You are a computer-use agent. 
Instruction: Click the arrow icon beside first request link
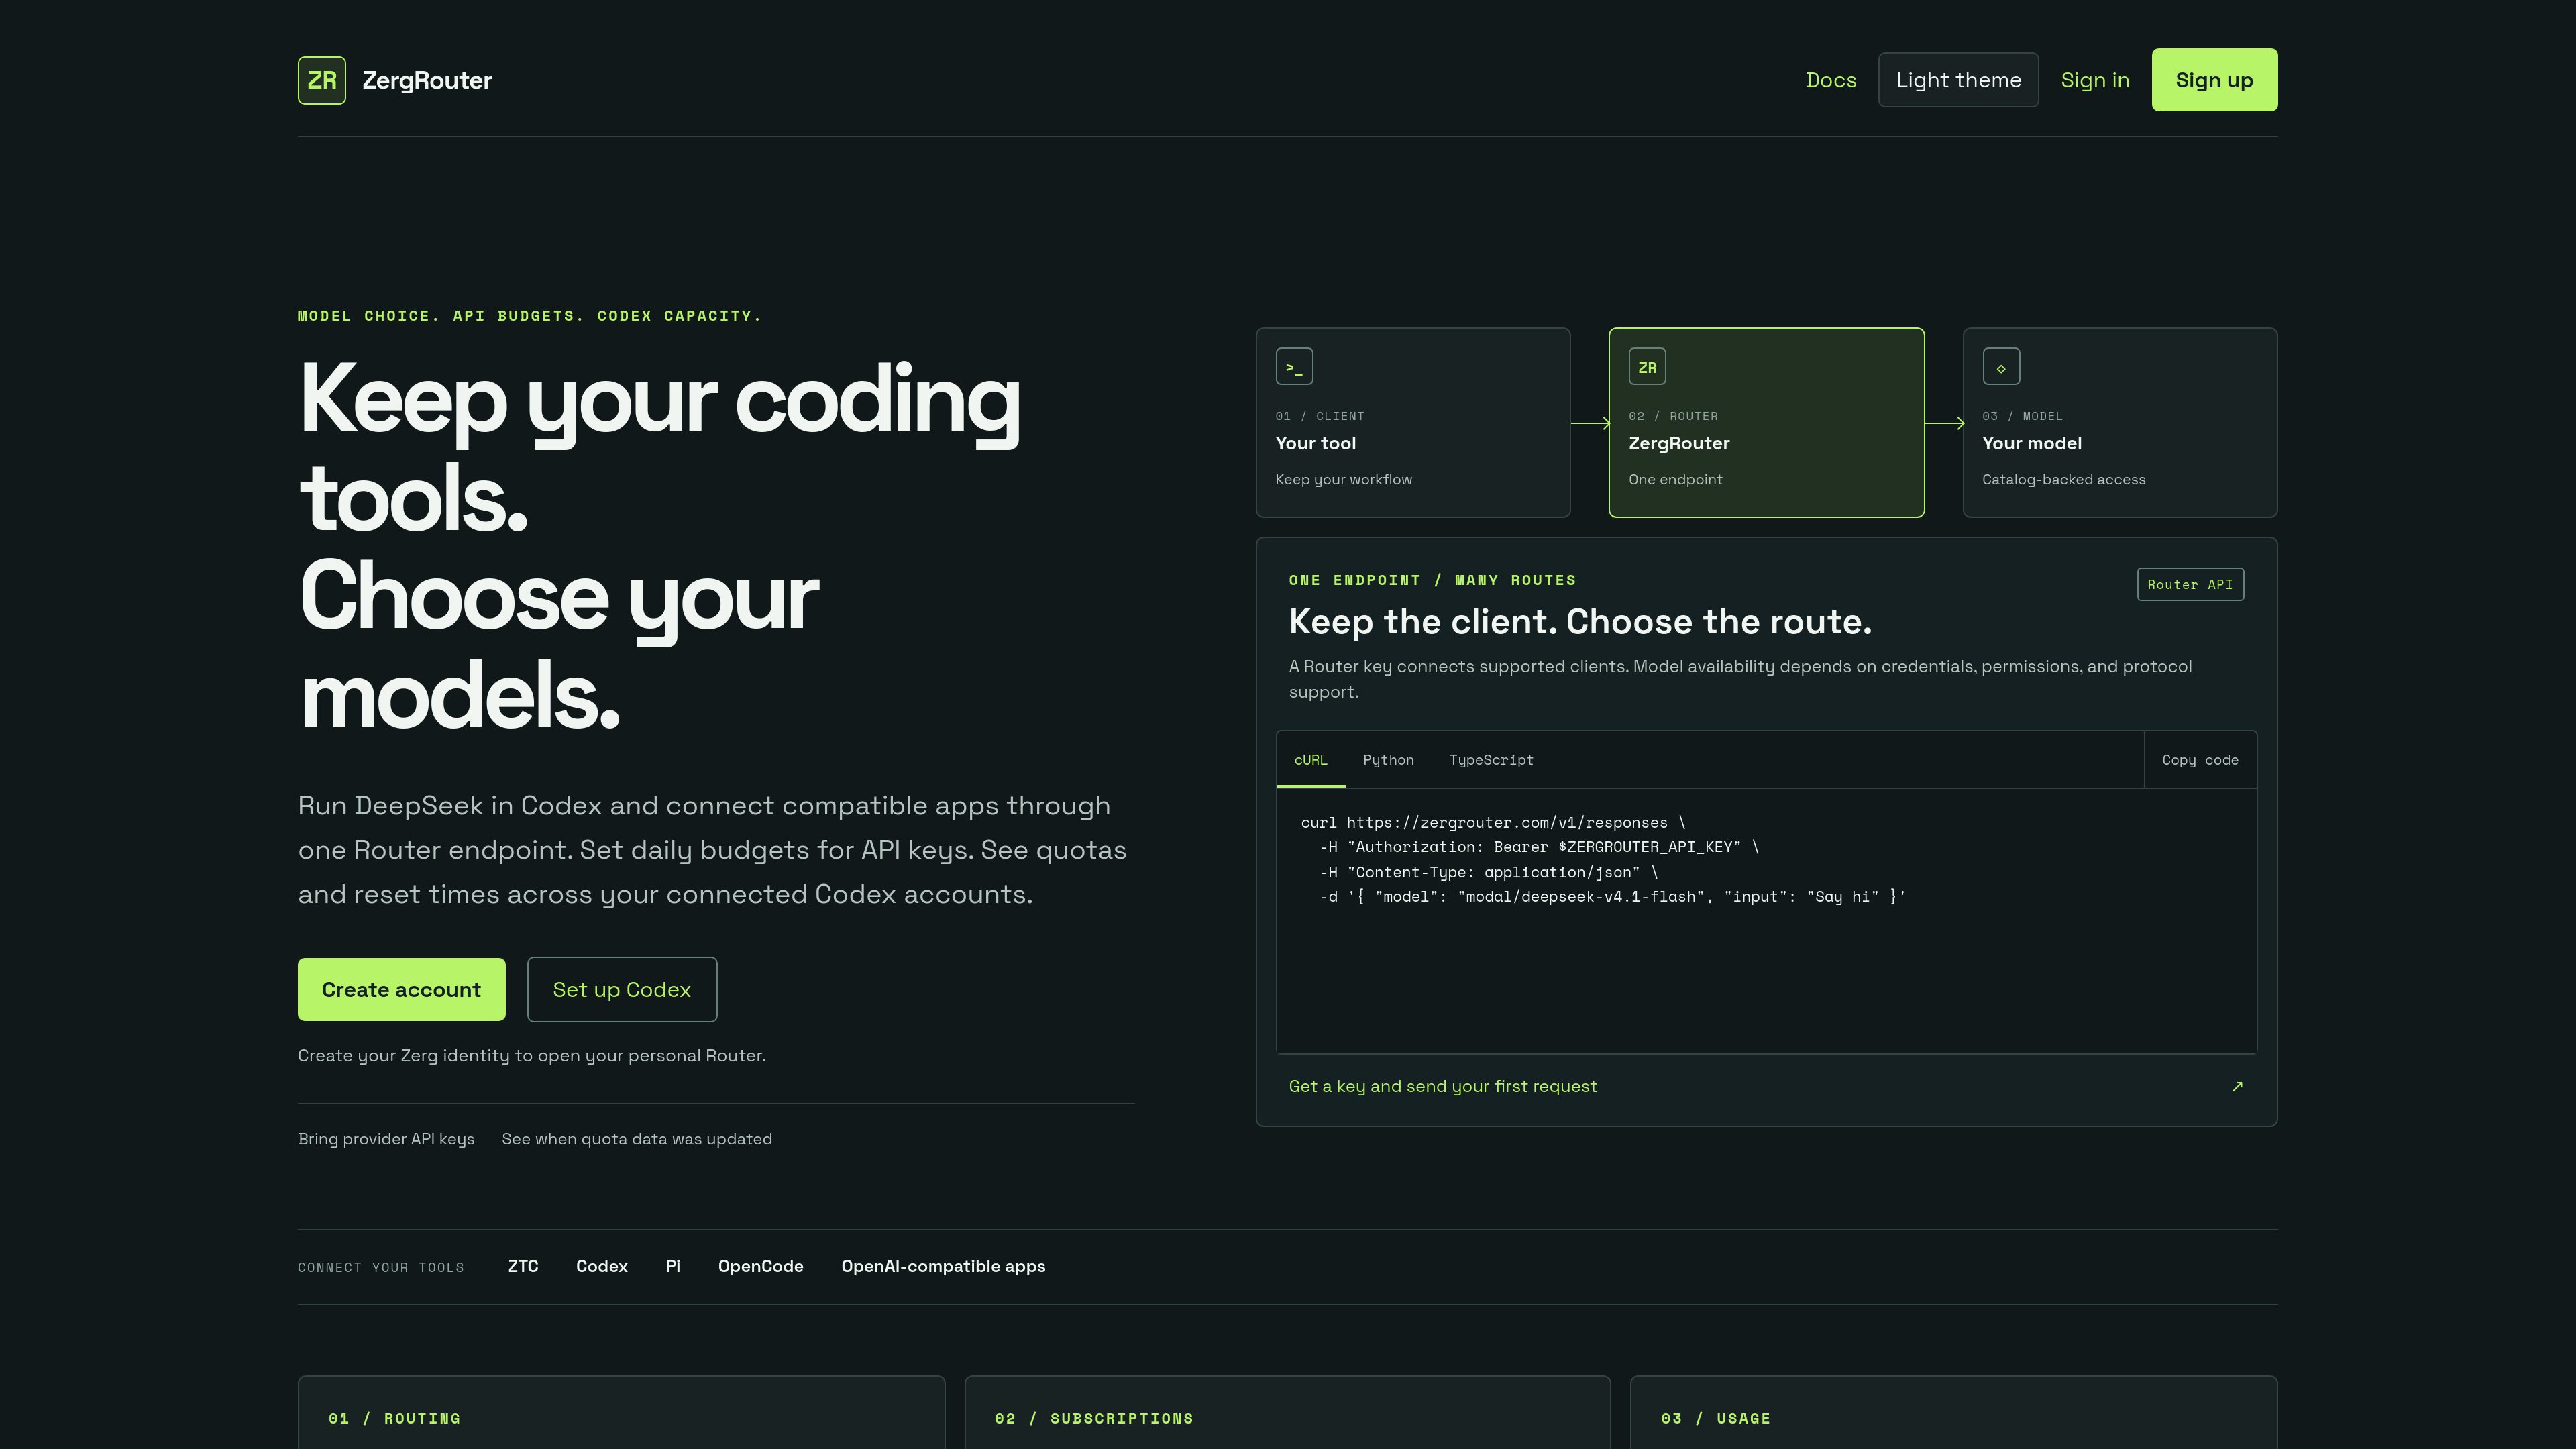[x=2237, y=1086]
